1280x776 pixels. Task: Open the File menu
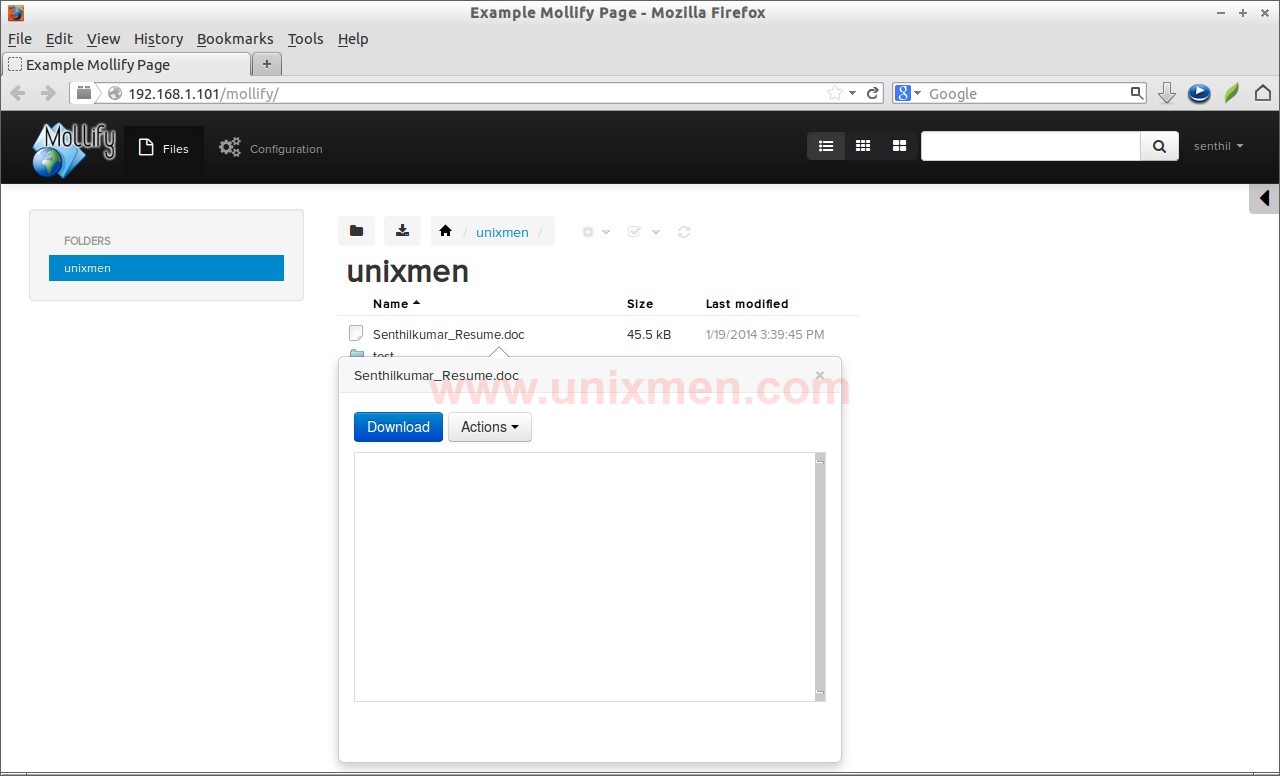tap(20, 39)
